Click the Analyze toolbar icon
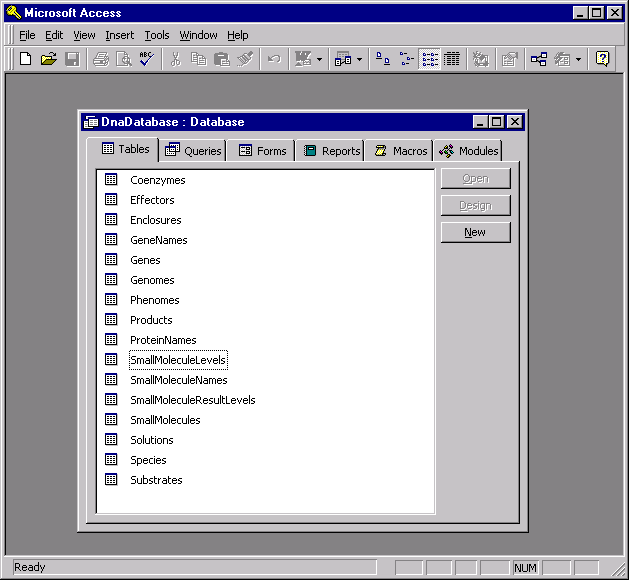The width and height of the screenshot is (629, 580). tap(343, 59)
